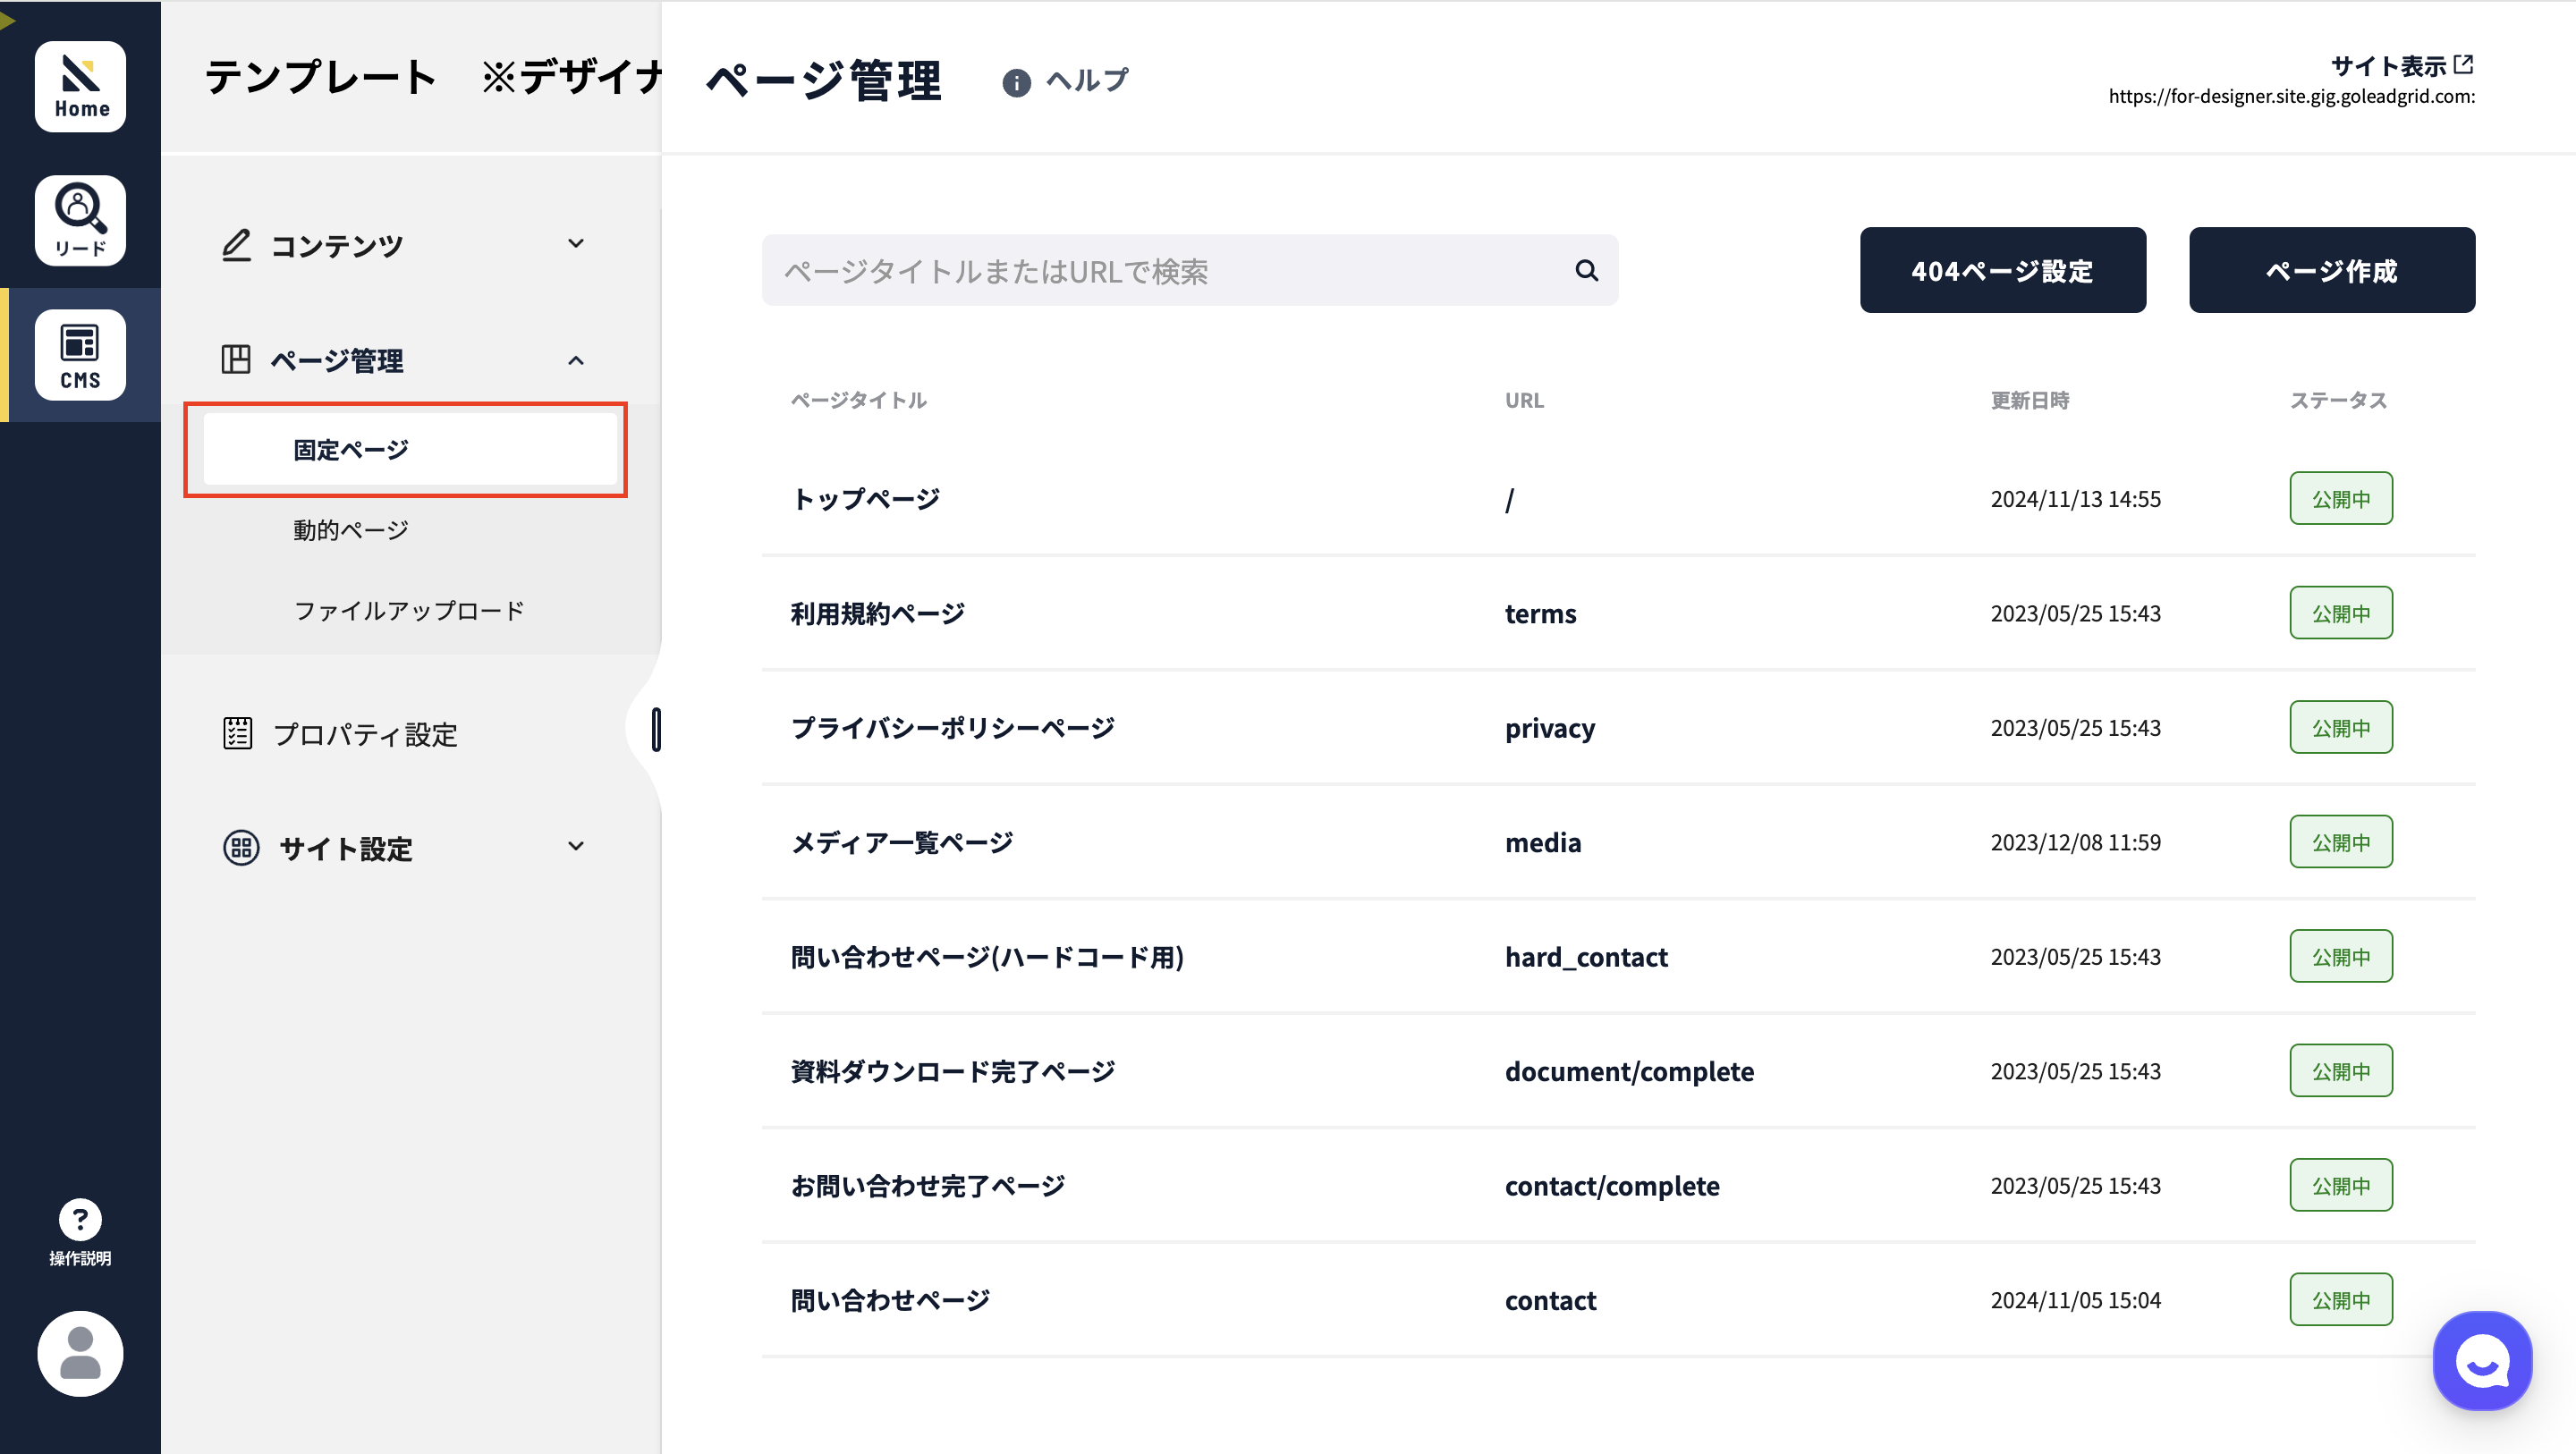Viewport: 2576px width, 1454px height.
Task: Open プロパティ設定 in the sidebar
Action: tap(365, 734)
